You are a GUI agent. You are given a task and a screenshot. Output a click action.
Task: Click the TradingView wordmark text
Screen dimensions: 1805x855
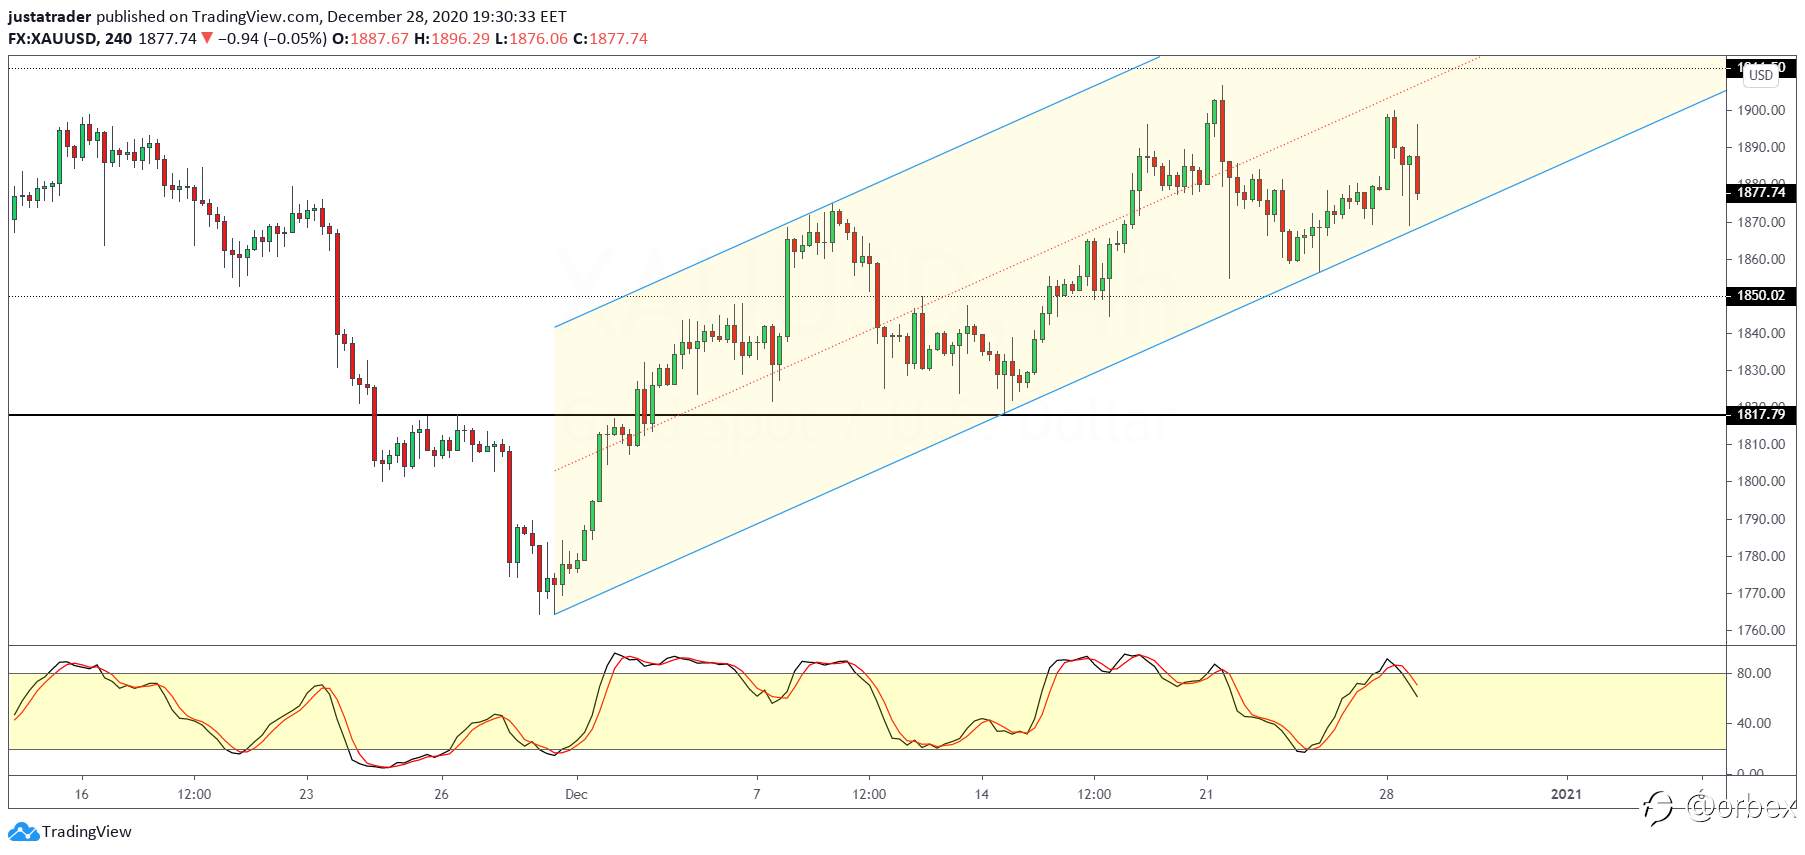click(87, 832)
